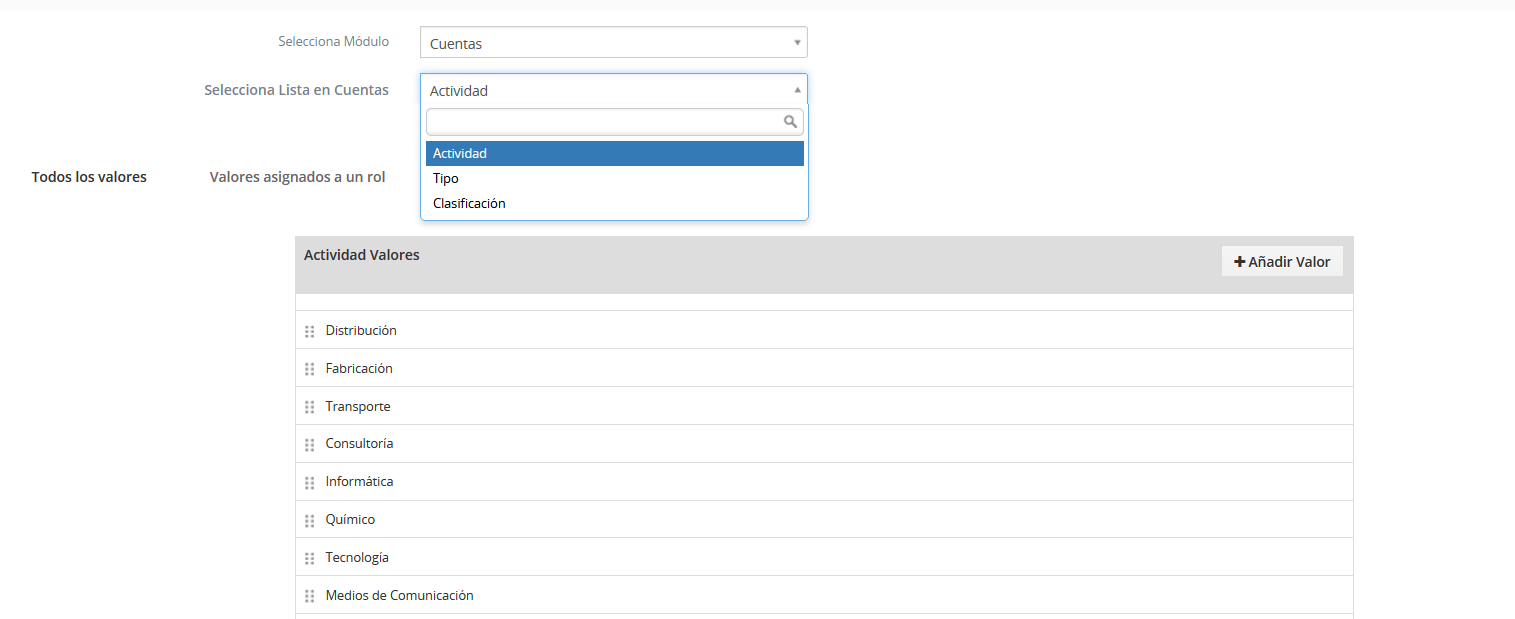Collapse the Actividad list dropdown arrow
The image size is (1515, 619).
tap(797, 89)
